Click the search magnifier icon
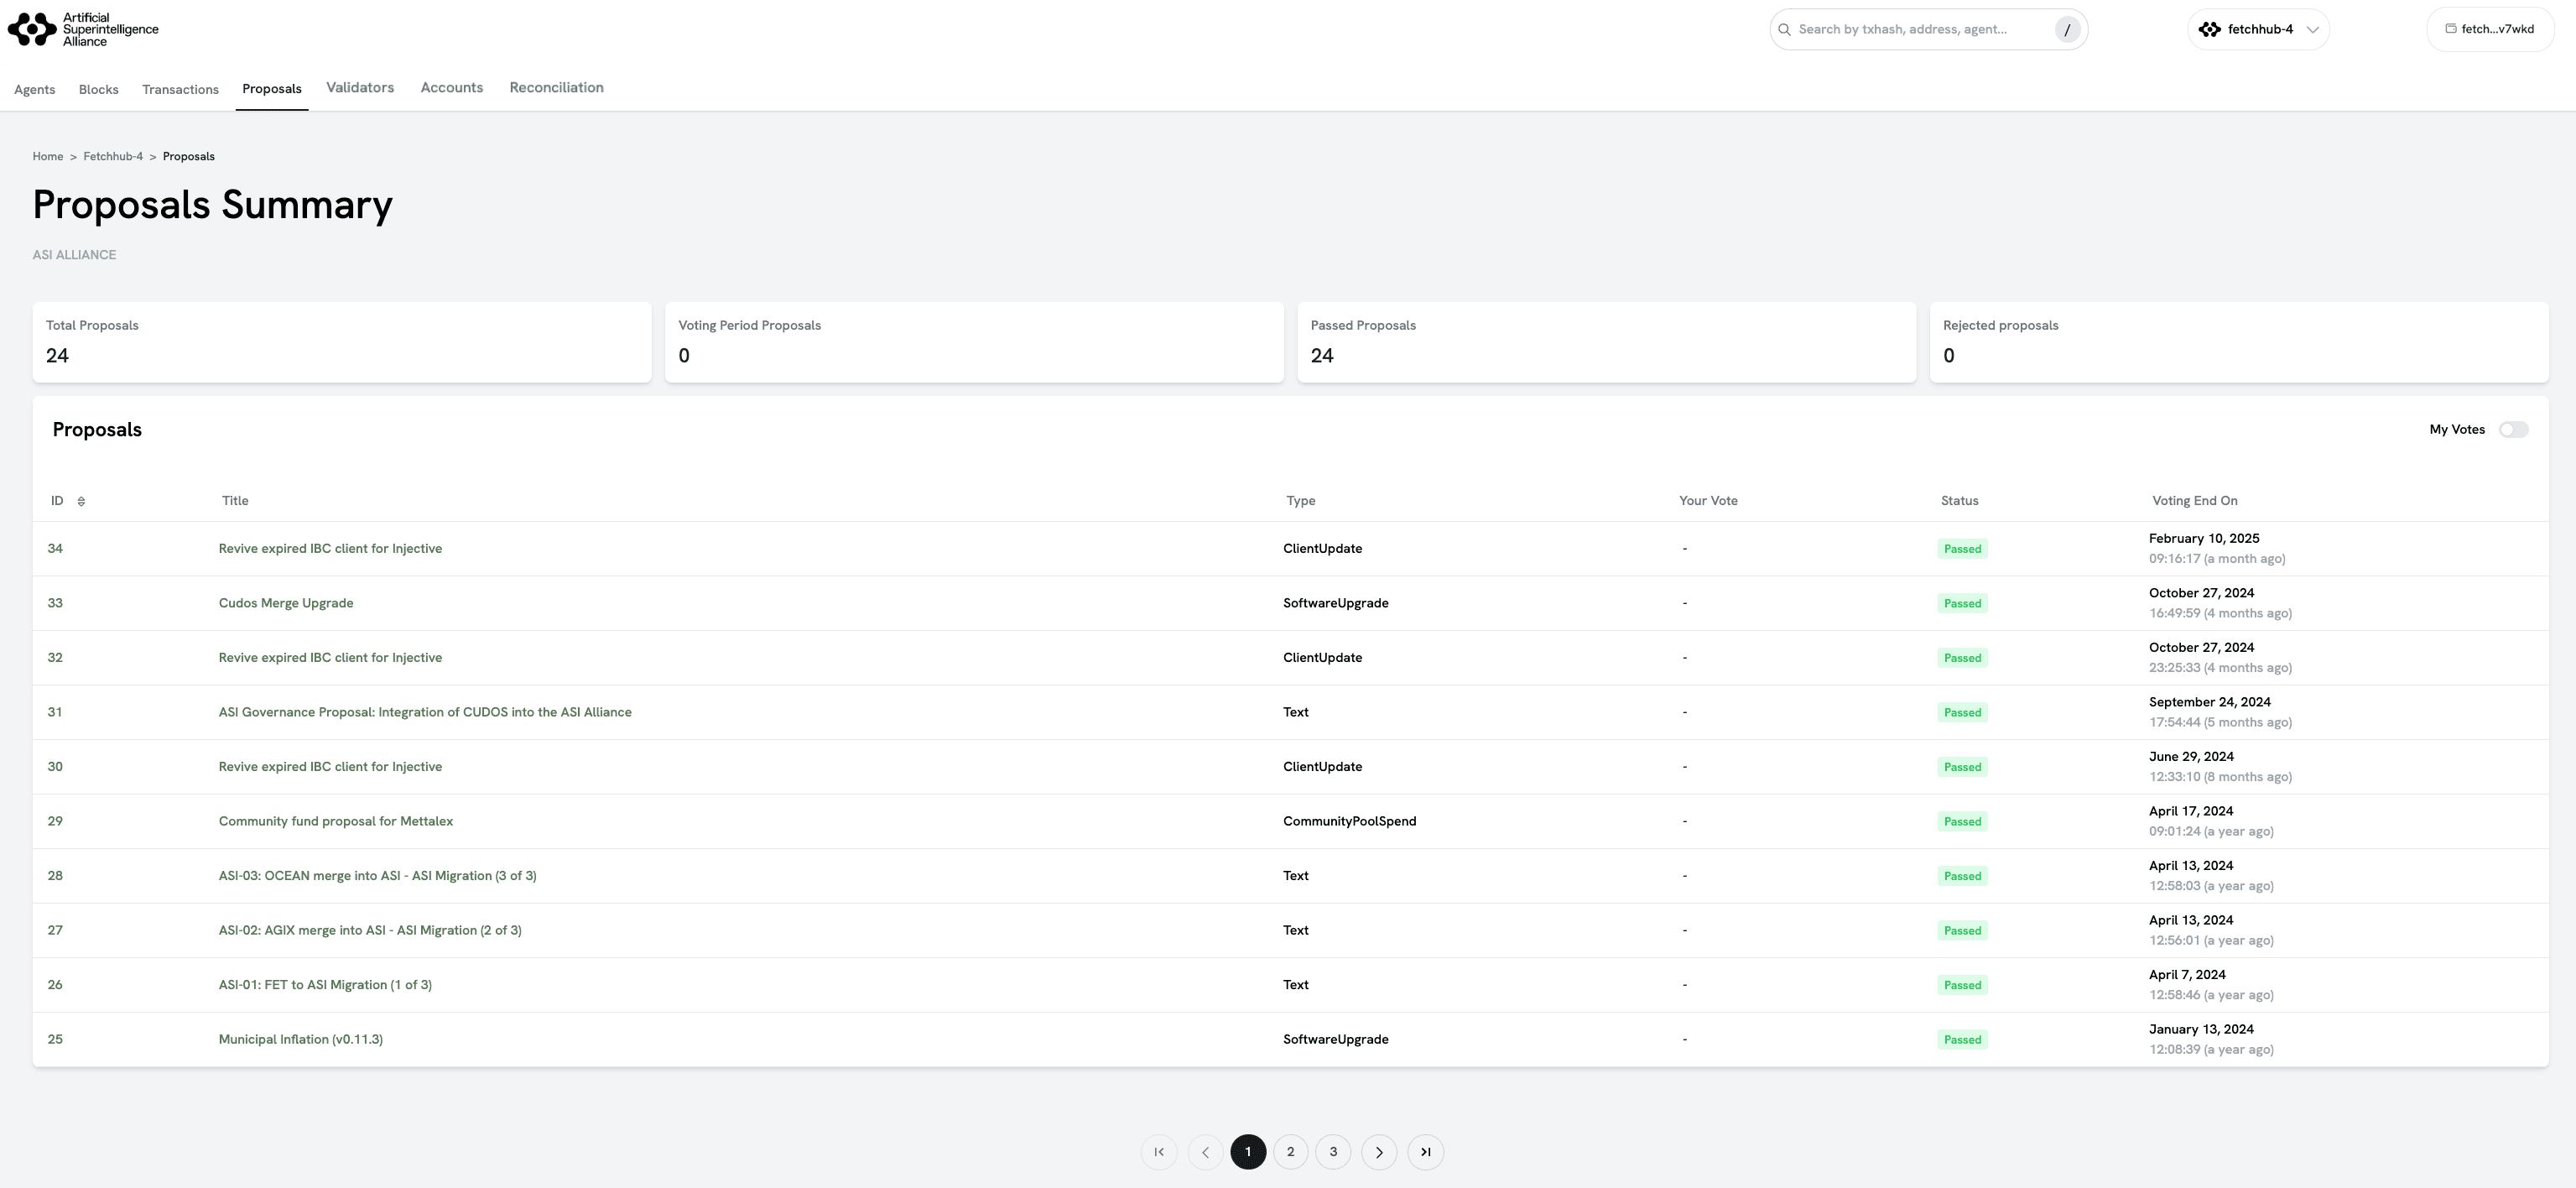 pyautogui.click(x=1784, y=29)
